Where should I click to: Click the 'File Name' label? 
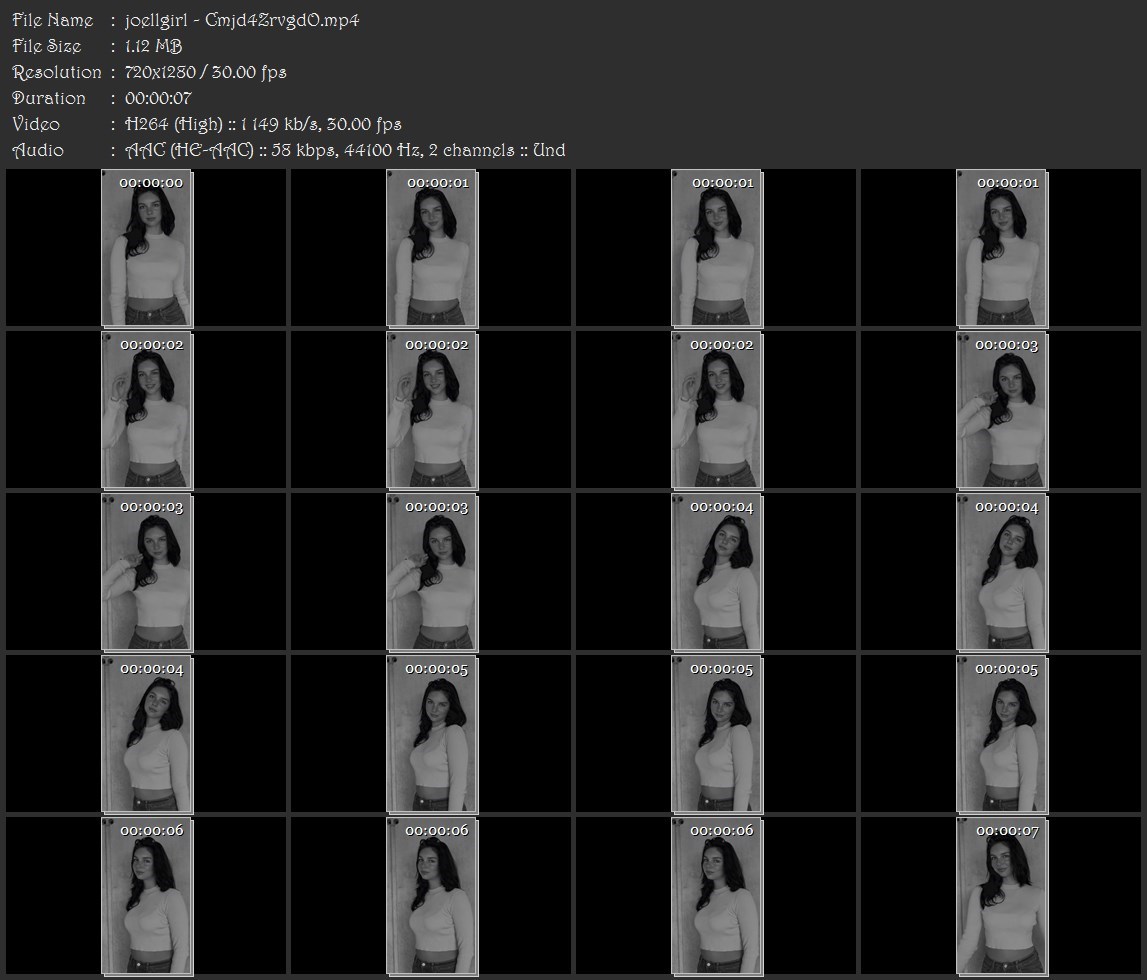coord(53,20)
